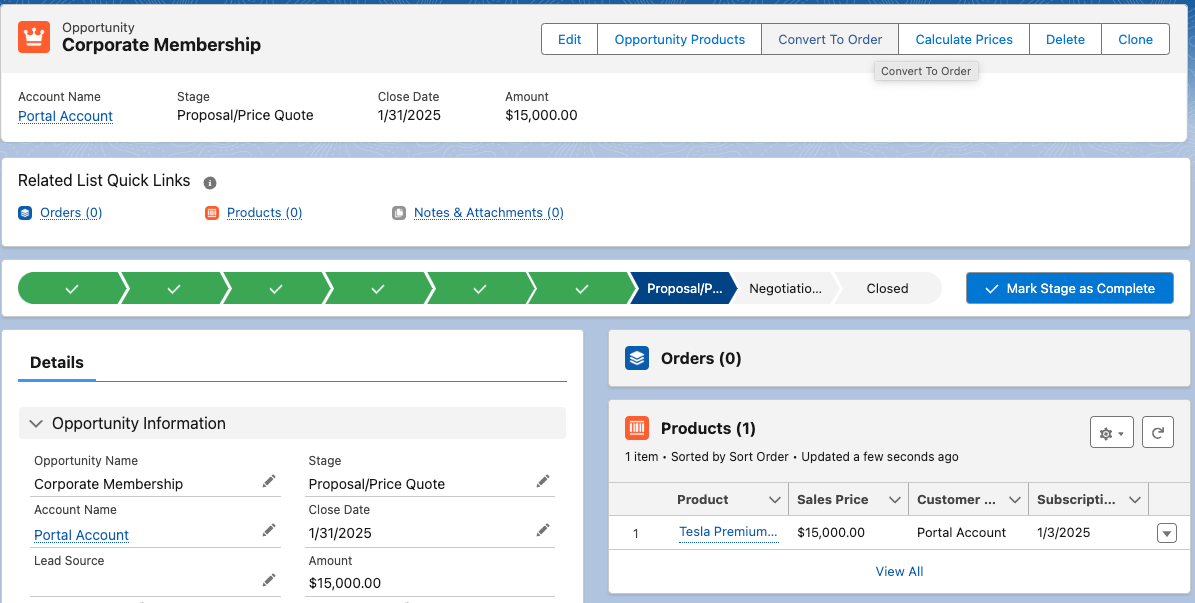This screenshot has height=603, width=1195.
Task: Click Corporate Membership in Opportunity Name field
Action: (109, 484)
